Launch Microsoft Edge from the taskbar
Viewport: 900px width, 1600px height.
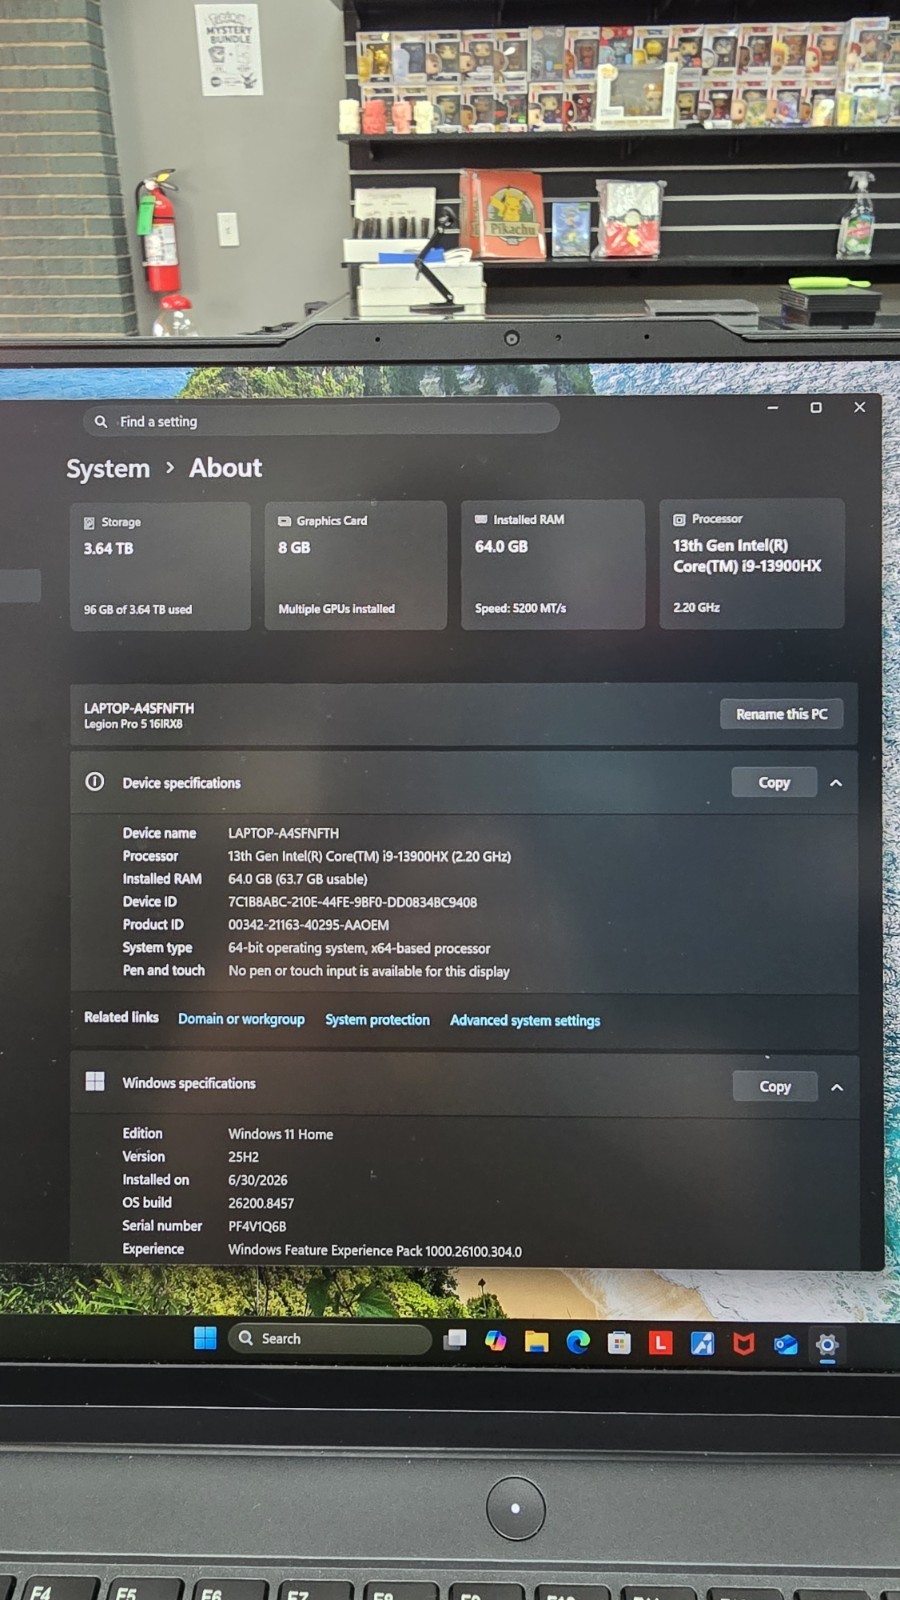tap(578, 1342)
